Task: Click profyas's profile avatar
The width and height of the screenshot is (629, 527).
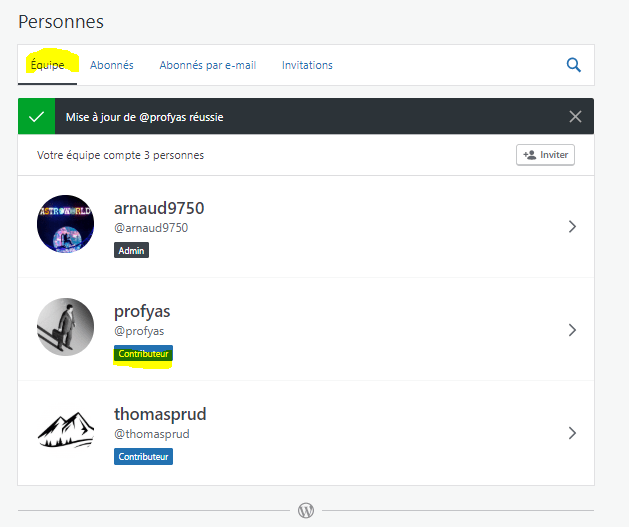Action: [x=66, y=327]
